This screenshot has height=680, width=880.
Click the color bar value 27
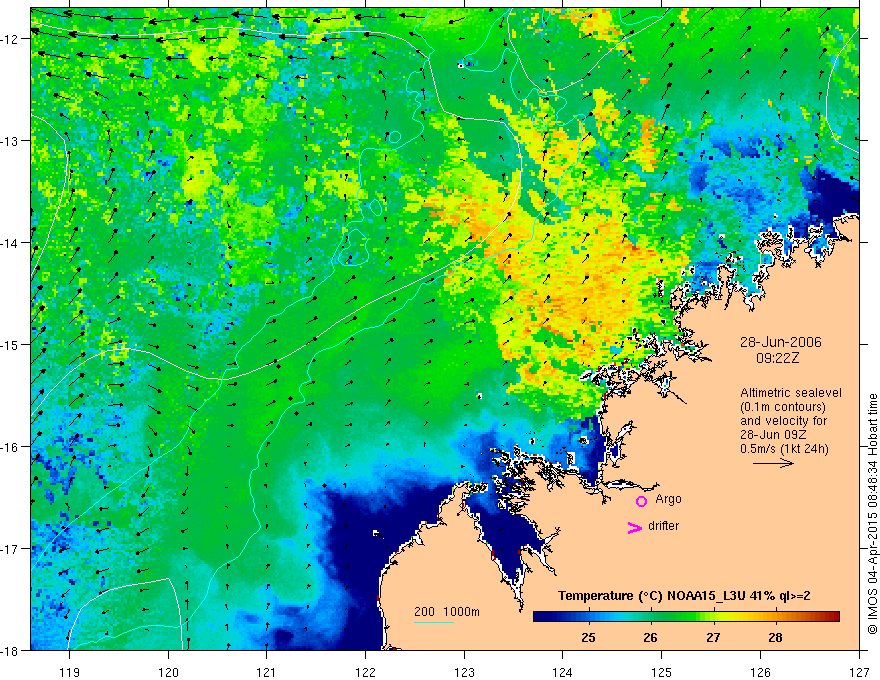point(713,637)
